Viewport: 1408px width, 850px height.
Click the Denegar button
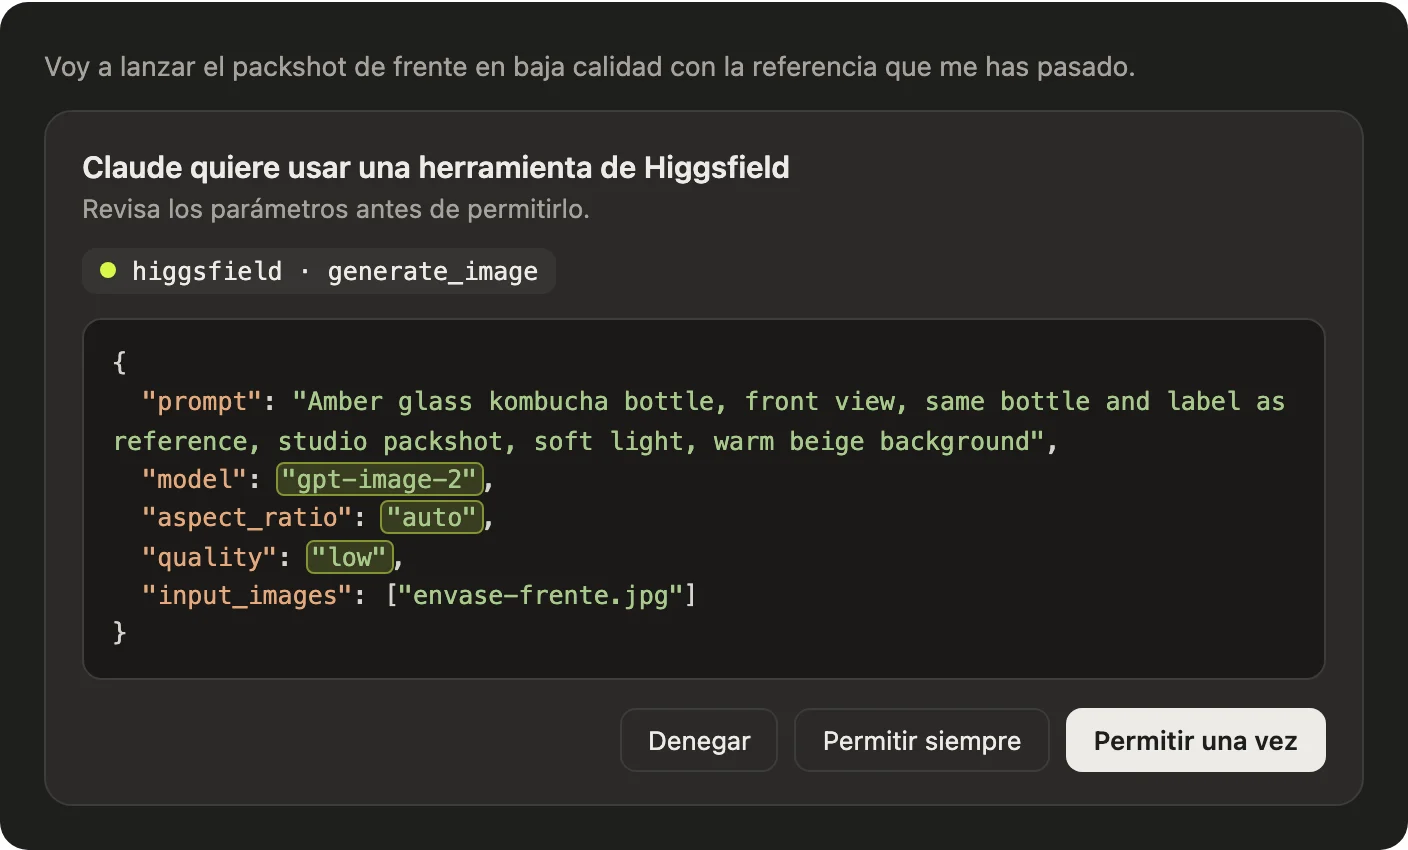(699, 740)
